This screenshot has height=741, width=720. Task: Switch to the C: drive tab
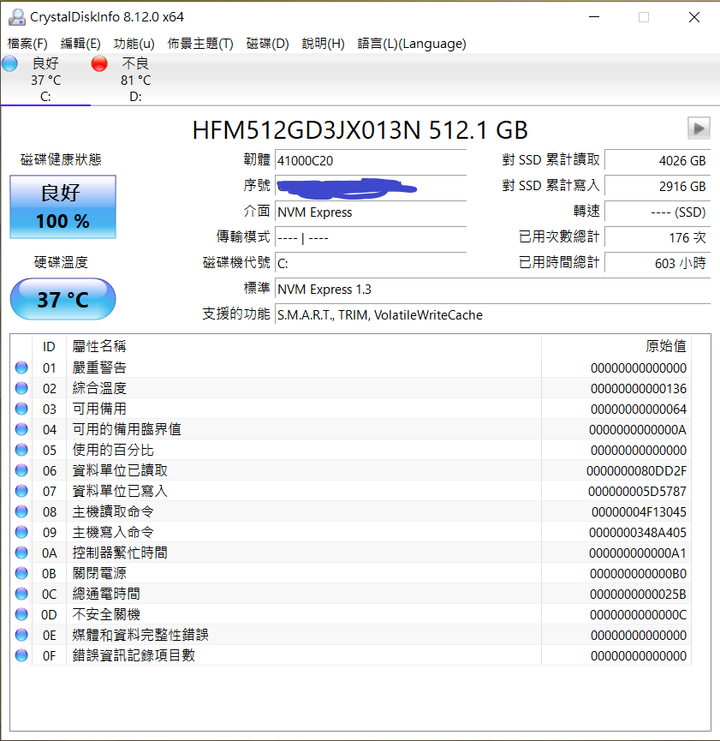tap(45, 79)
